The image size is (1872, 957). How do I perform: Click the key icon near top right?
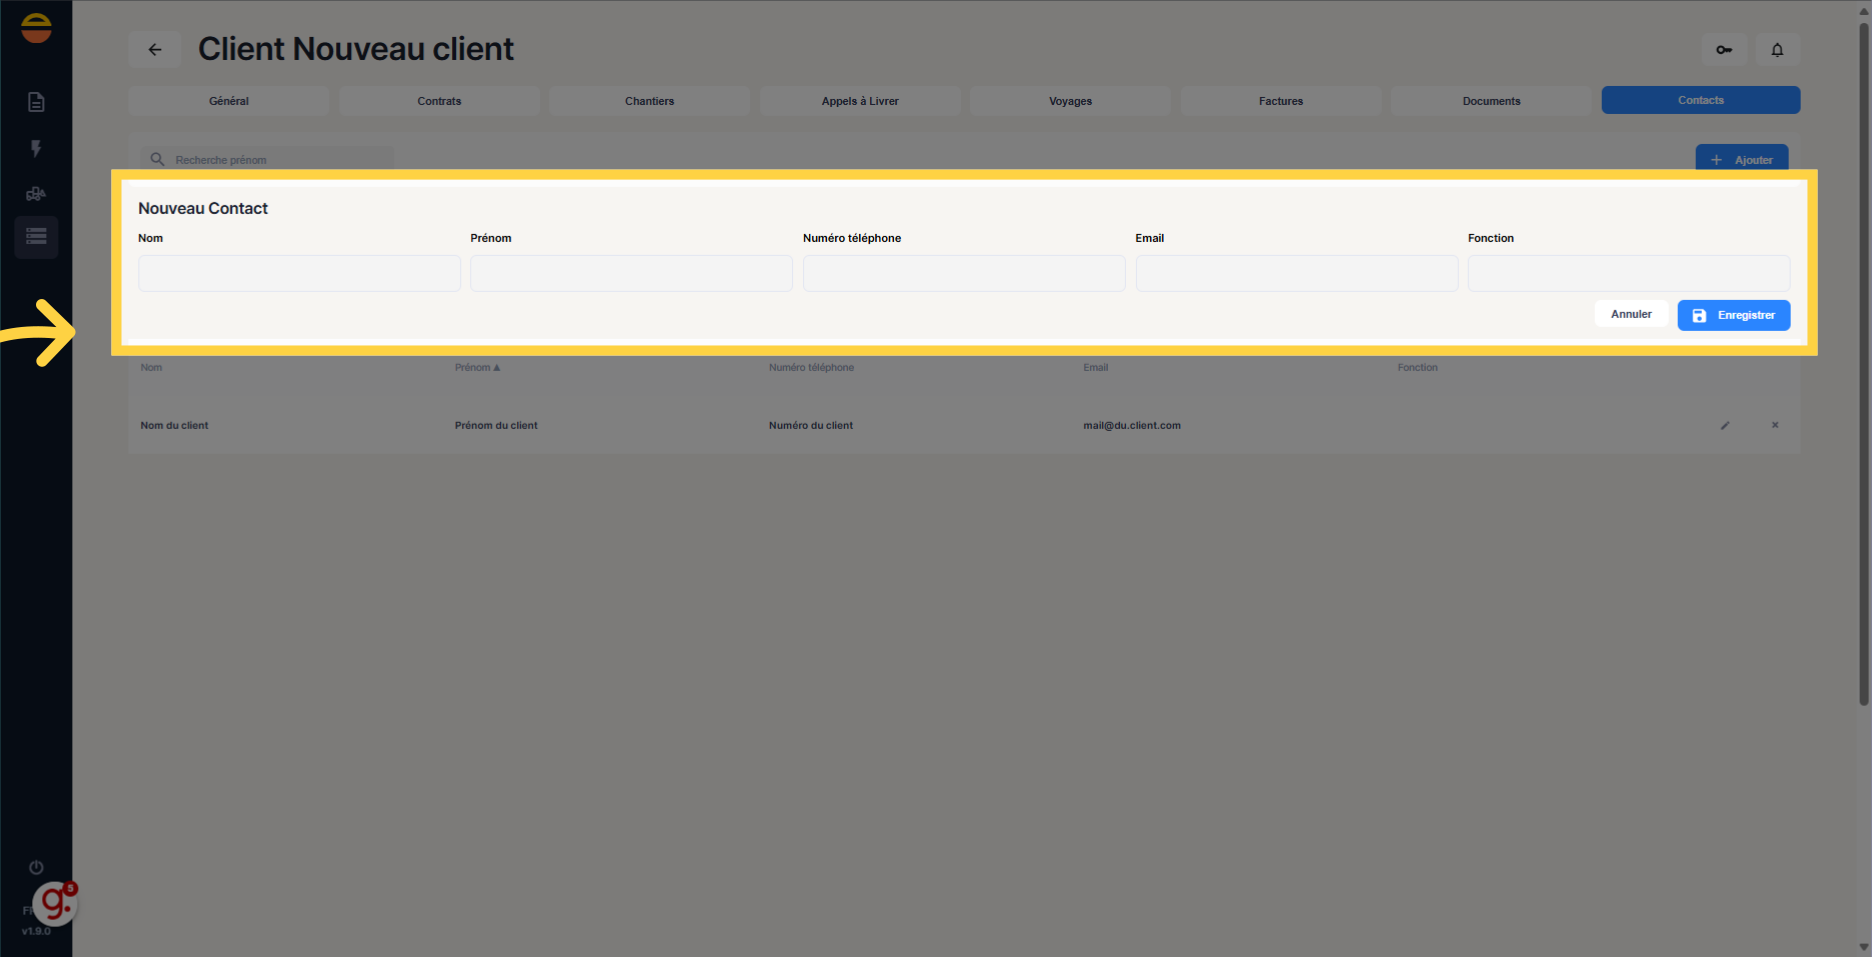point(1723,49)
